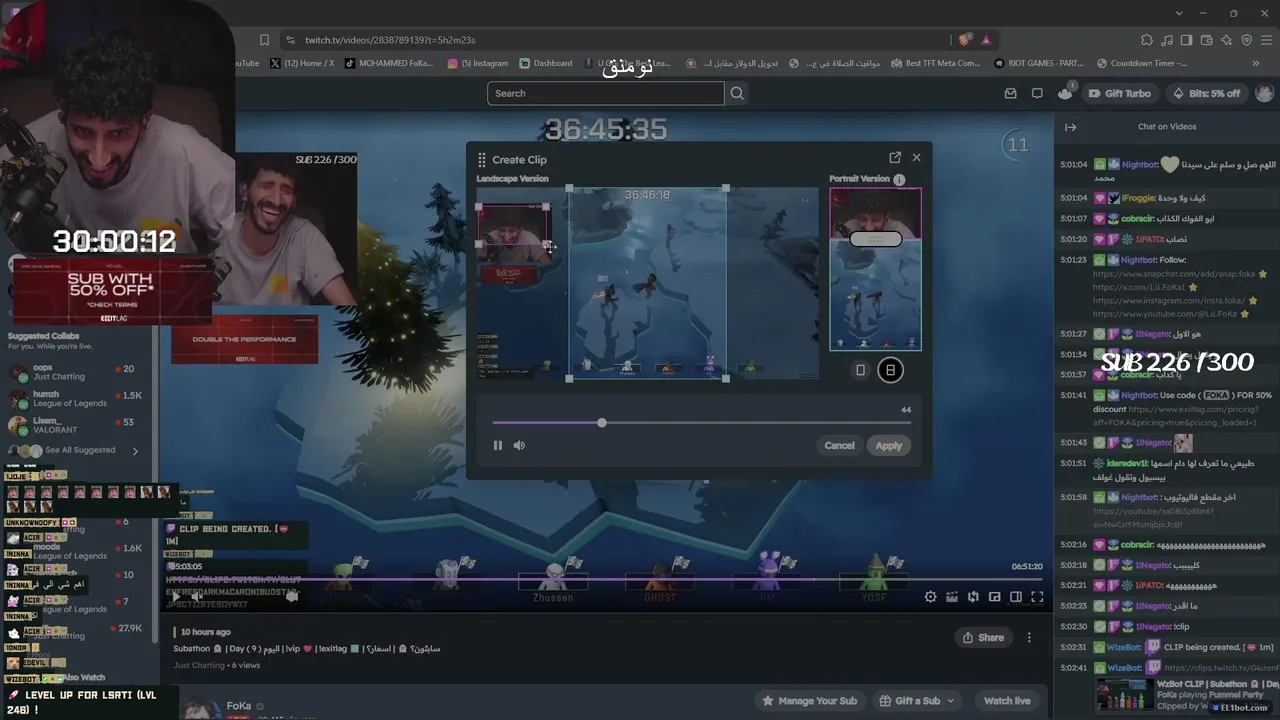Click Apply in the Create Clip dialog
Viewport: 1280px width, 720px height.
point(889,445)
